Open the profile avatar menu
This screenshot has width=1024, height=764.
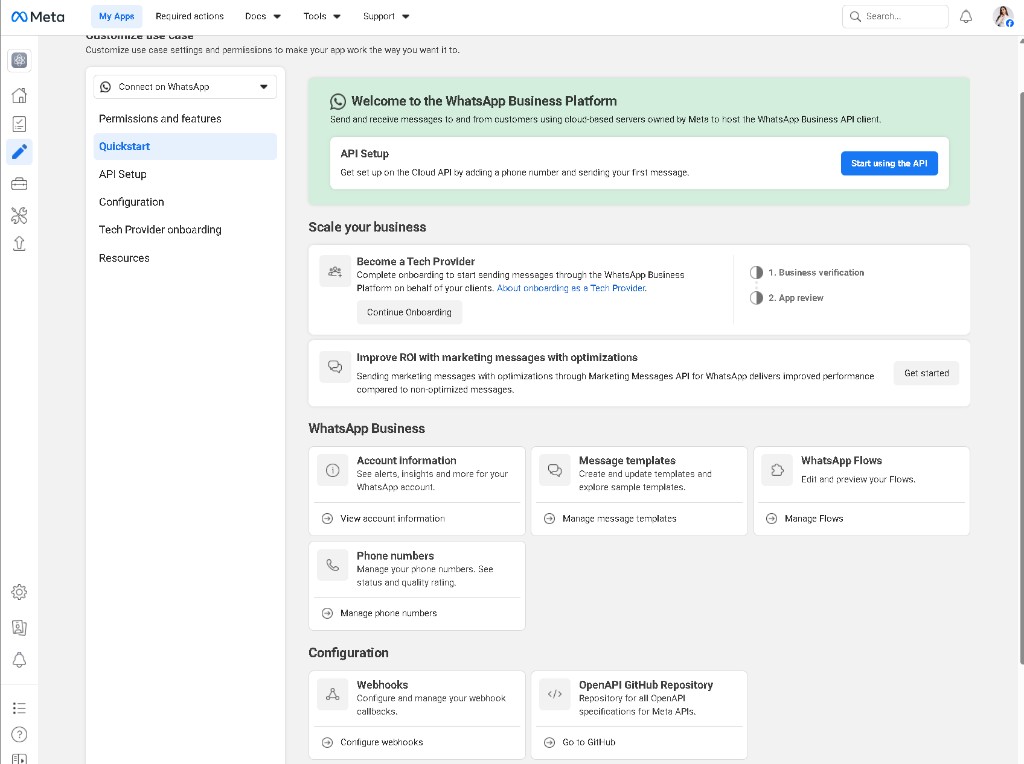[1003, 16]
